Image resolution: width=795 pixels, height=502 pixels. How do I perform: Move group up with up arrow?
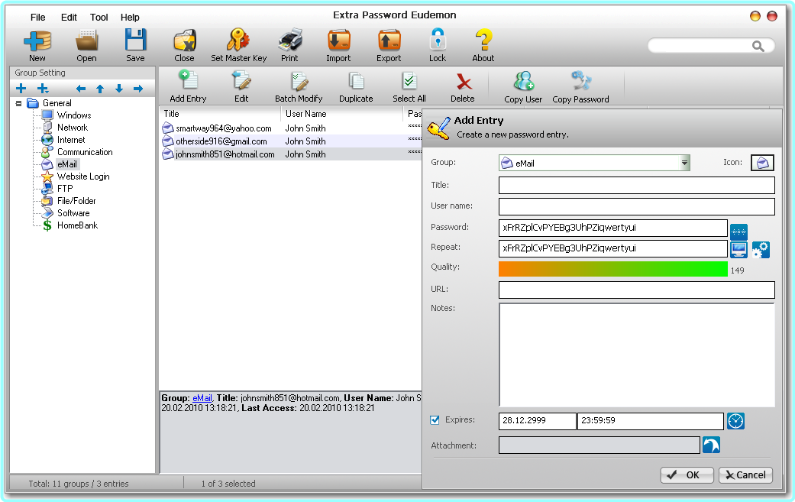(100, 89)
